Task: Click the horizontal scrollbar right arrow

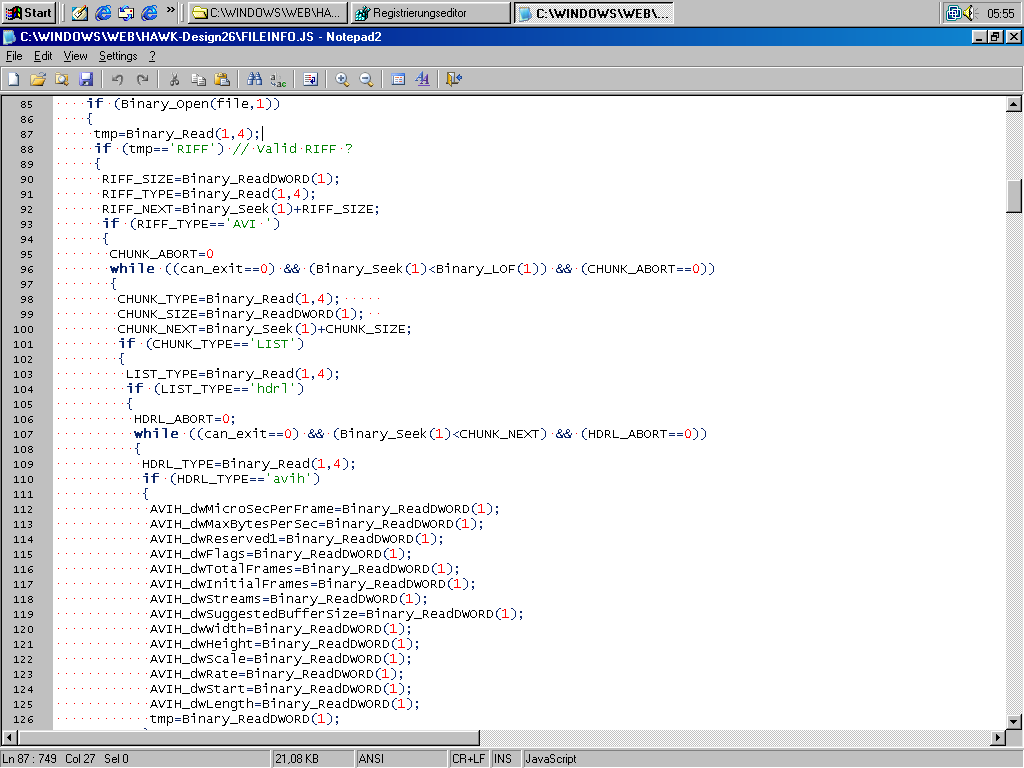Action: pyautogui.click(x=997, y=737)
